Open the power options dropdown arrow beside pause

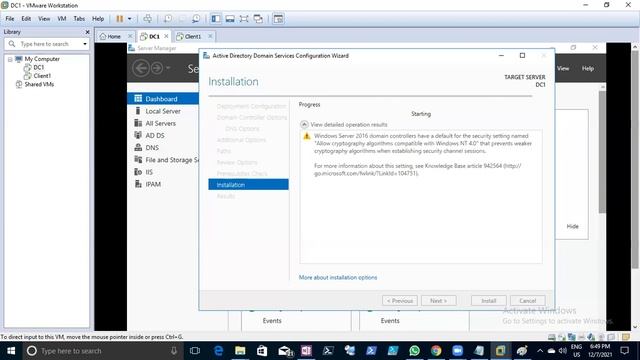click(129, 19)
